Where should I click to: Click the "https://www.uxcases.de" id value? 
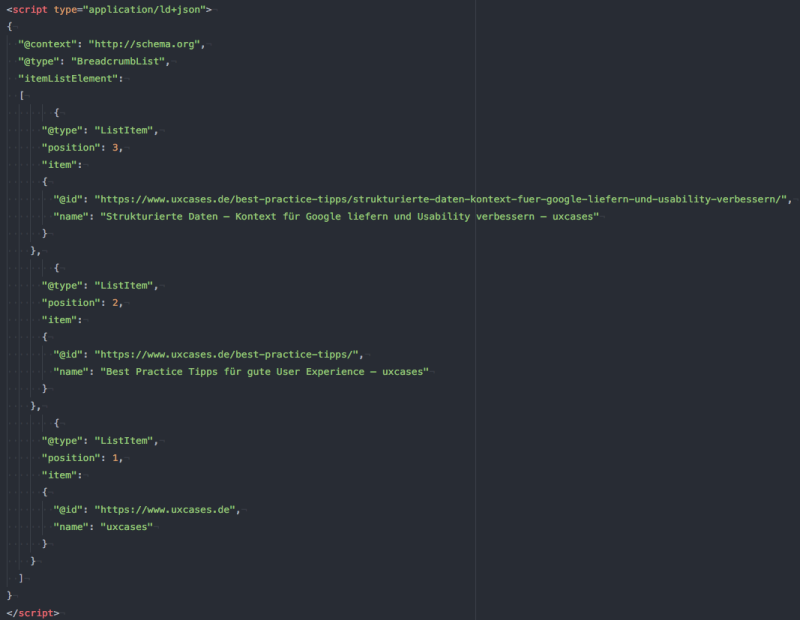[x=165, y=509]
